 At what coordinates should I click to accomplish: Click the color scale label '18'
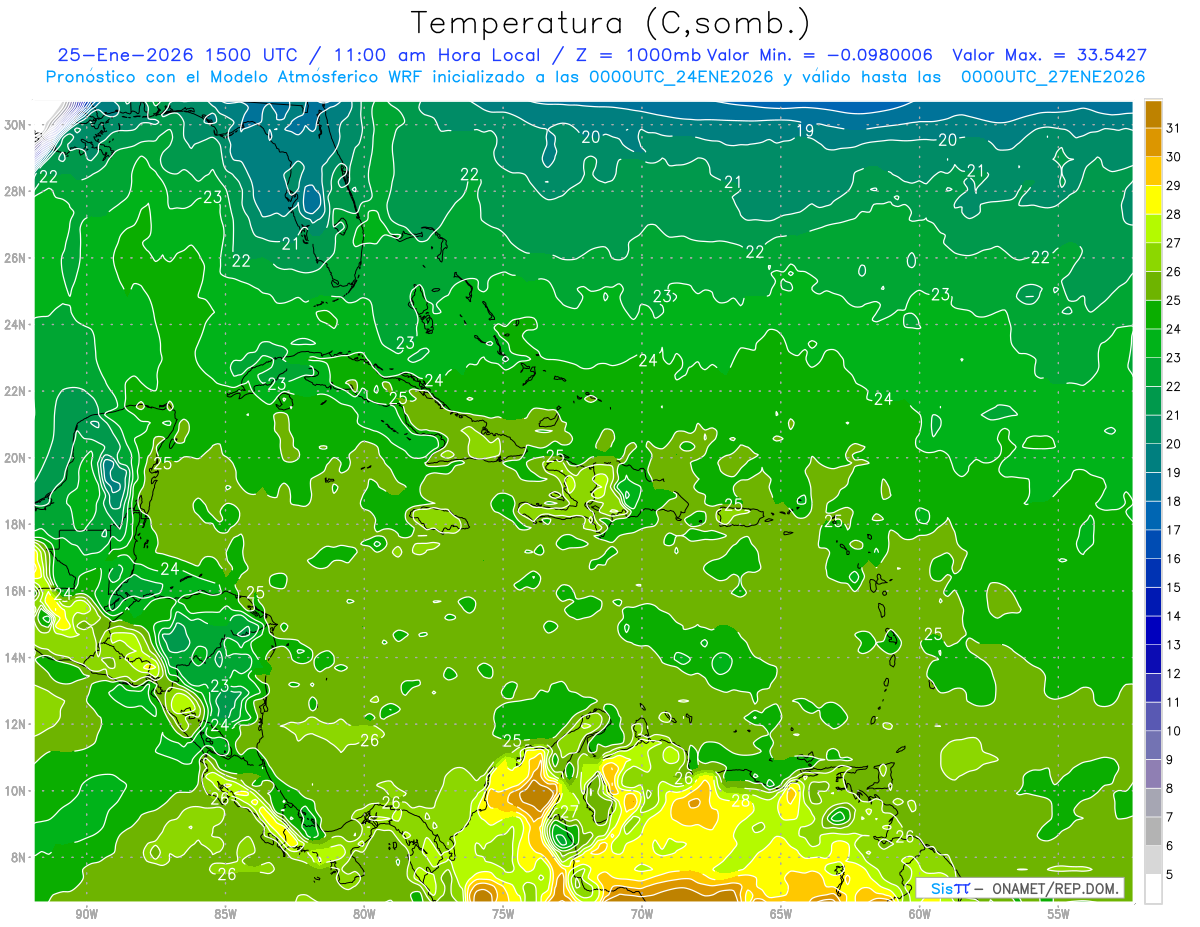pos(1174,501)
